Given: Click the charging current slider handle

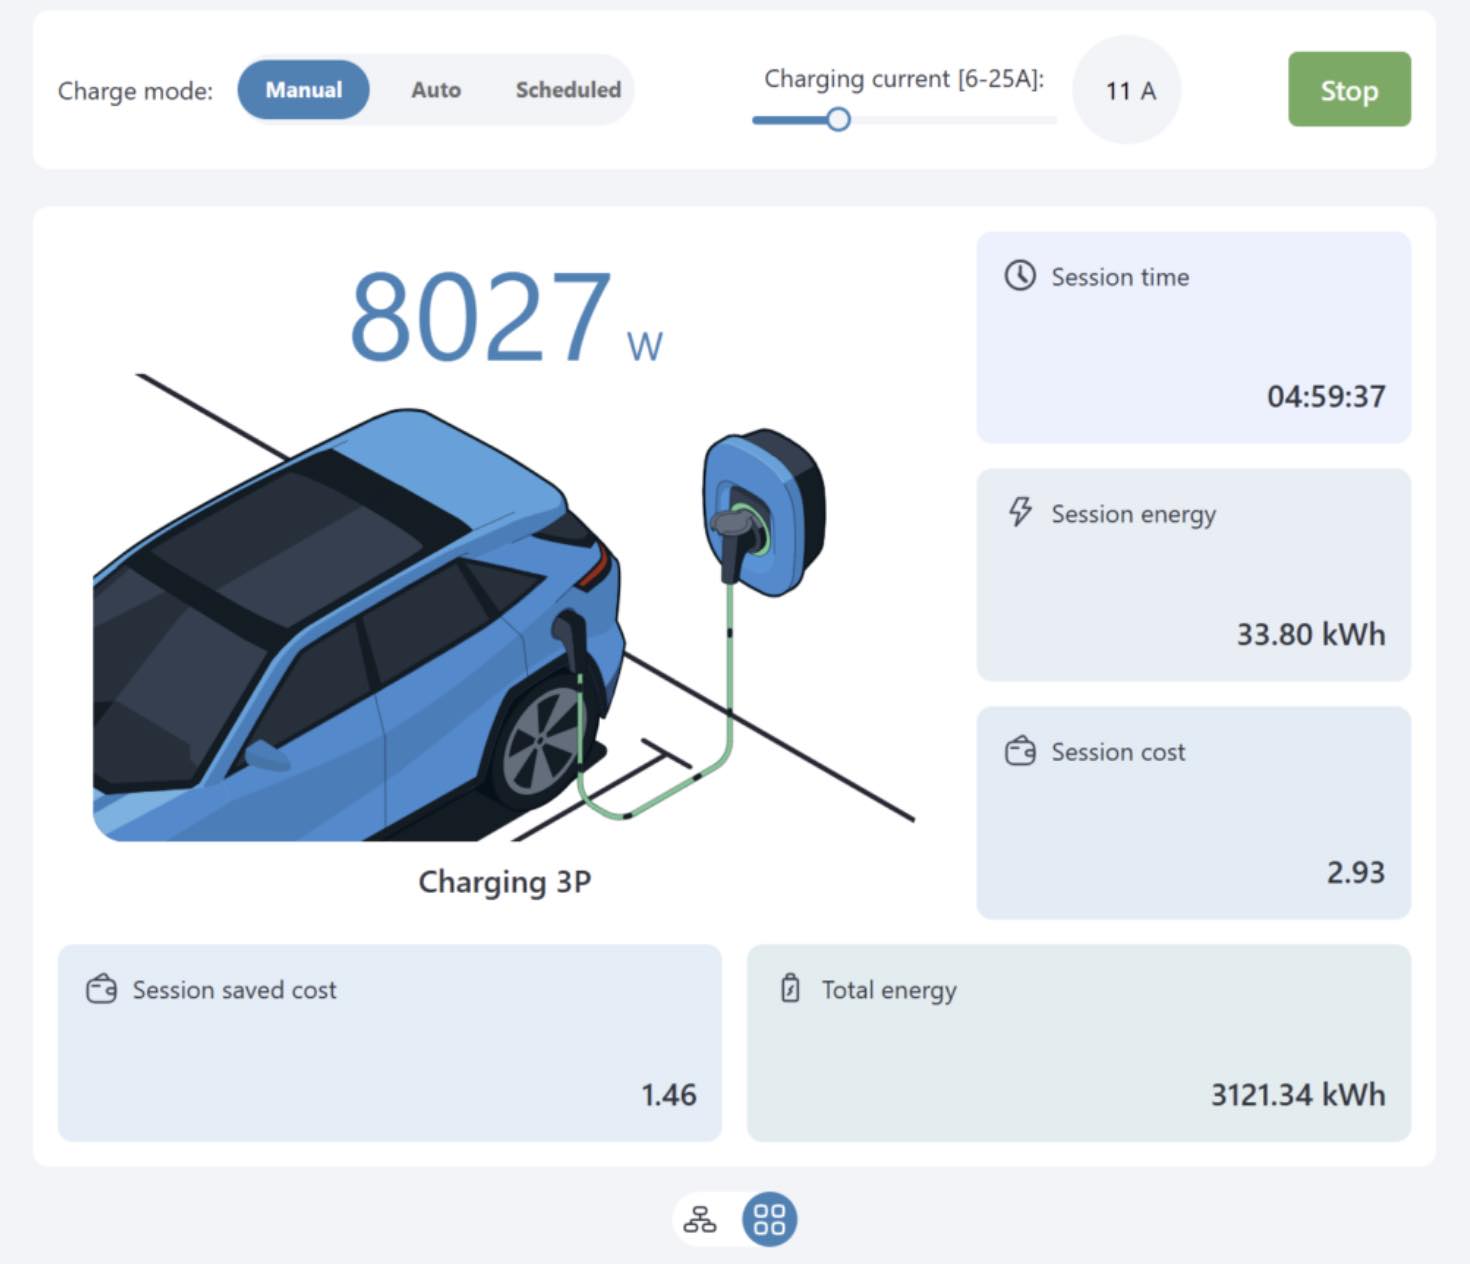Looking at the screenshot, I should tap(839, 120).
